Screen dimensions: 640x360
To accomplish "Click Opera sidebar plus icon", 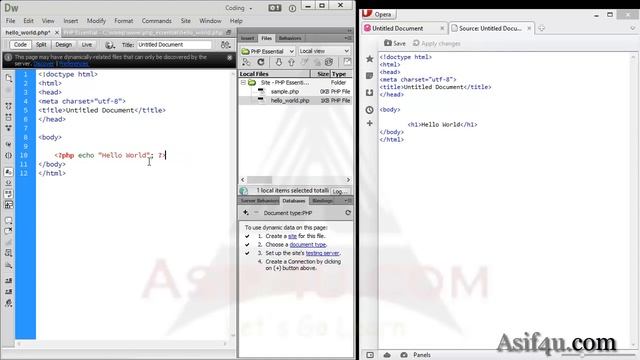I will [x=370, y=123].
